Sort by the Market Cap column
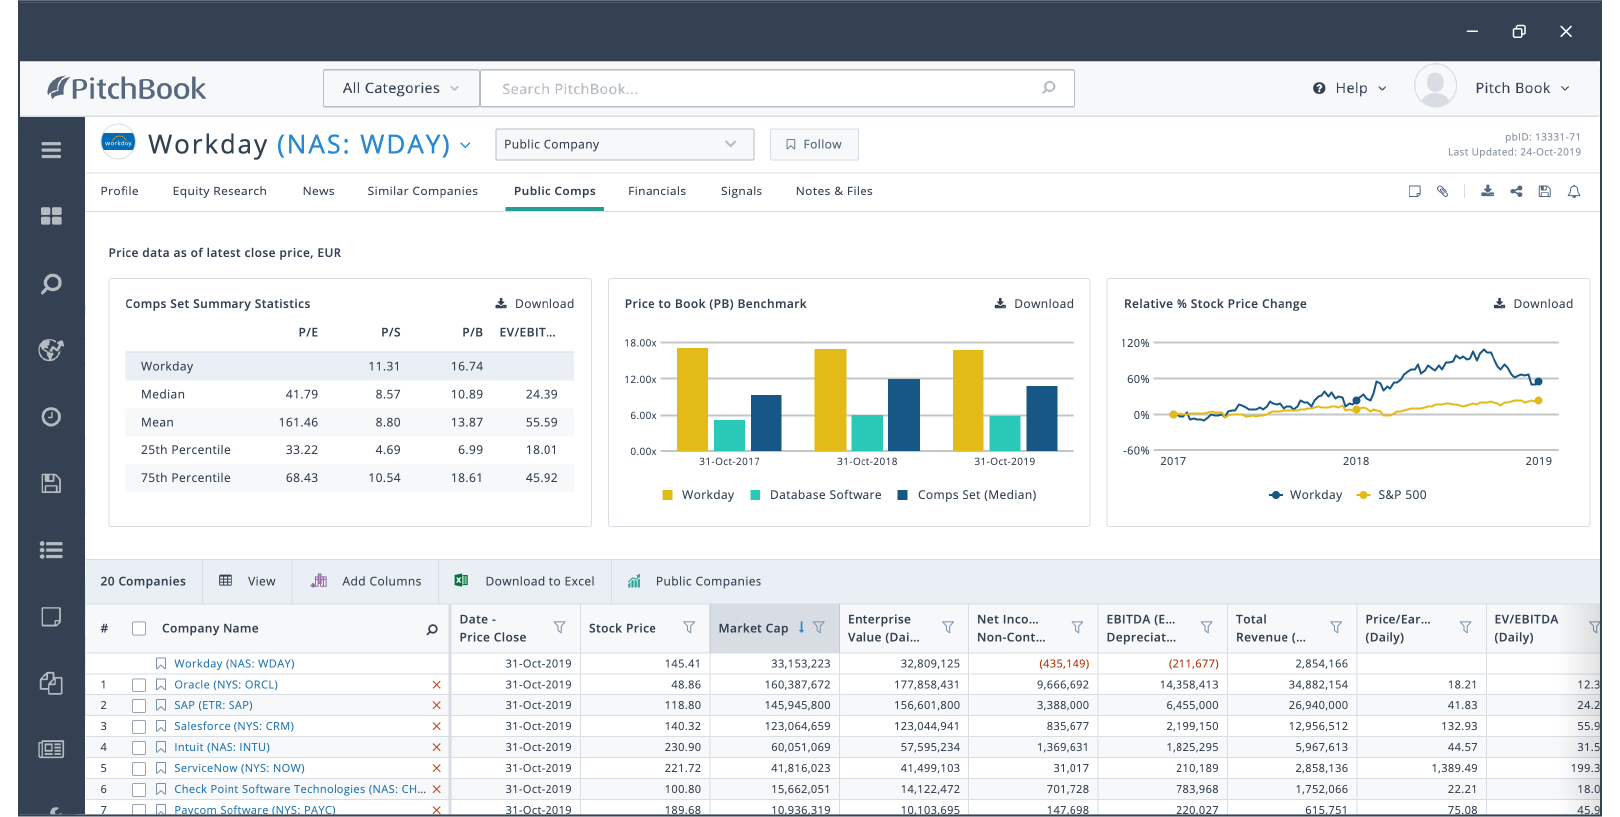This screenshot has height=817, width=1620. 753,628
